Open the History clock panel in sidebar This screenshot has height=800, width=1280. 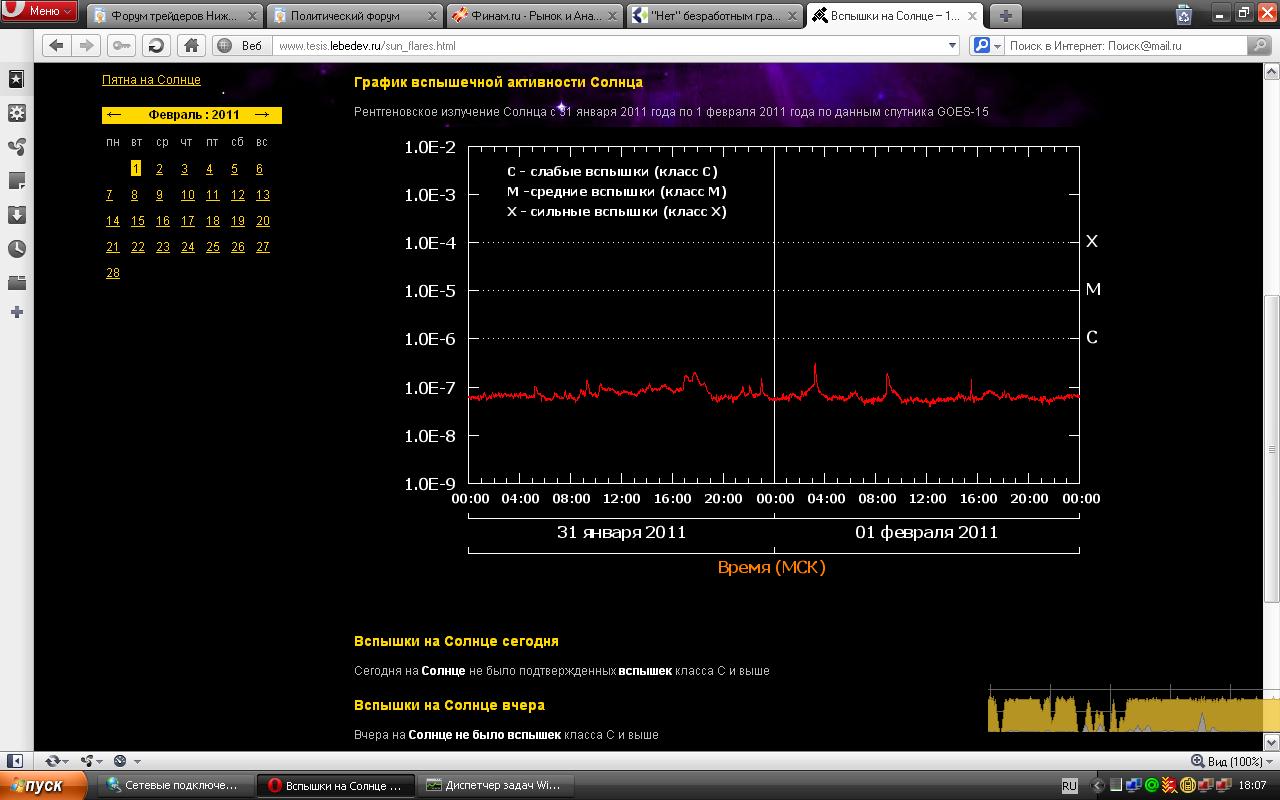[17, 249]
